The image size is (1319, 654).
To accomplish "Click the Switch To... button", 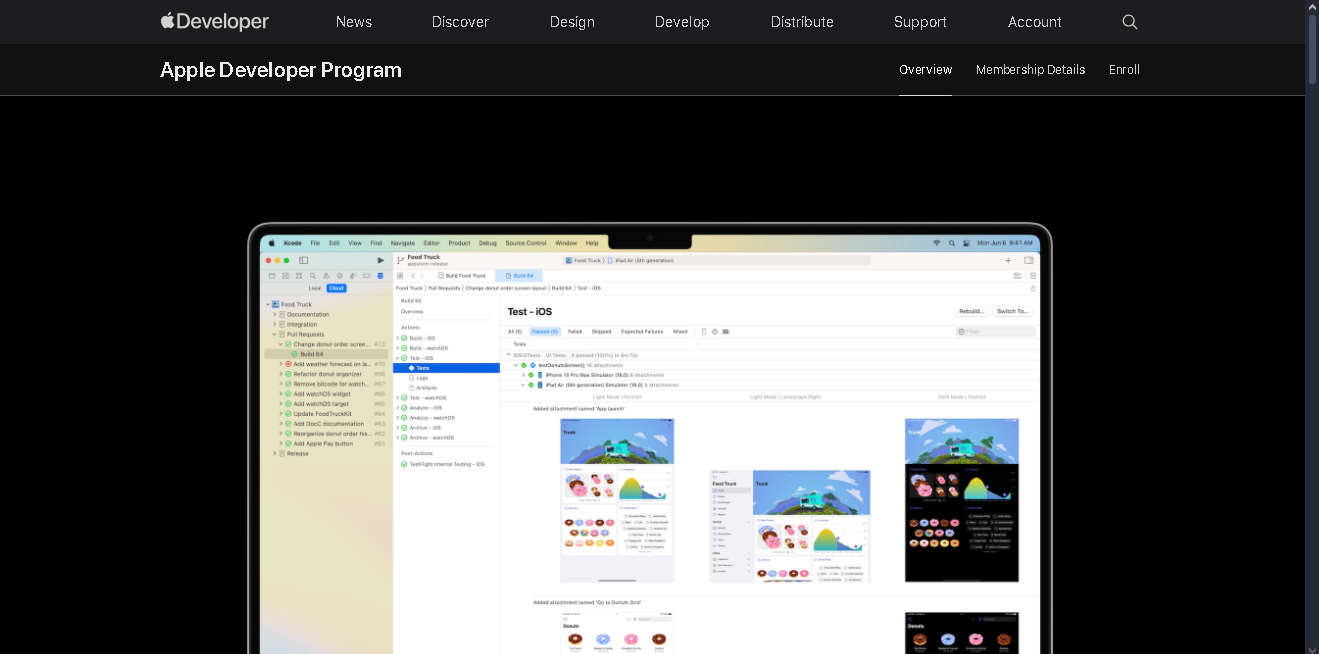I will pyautogui.click(x=1012, y=311).
